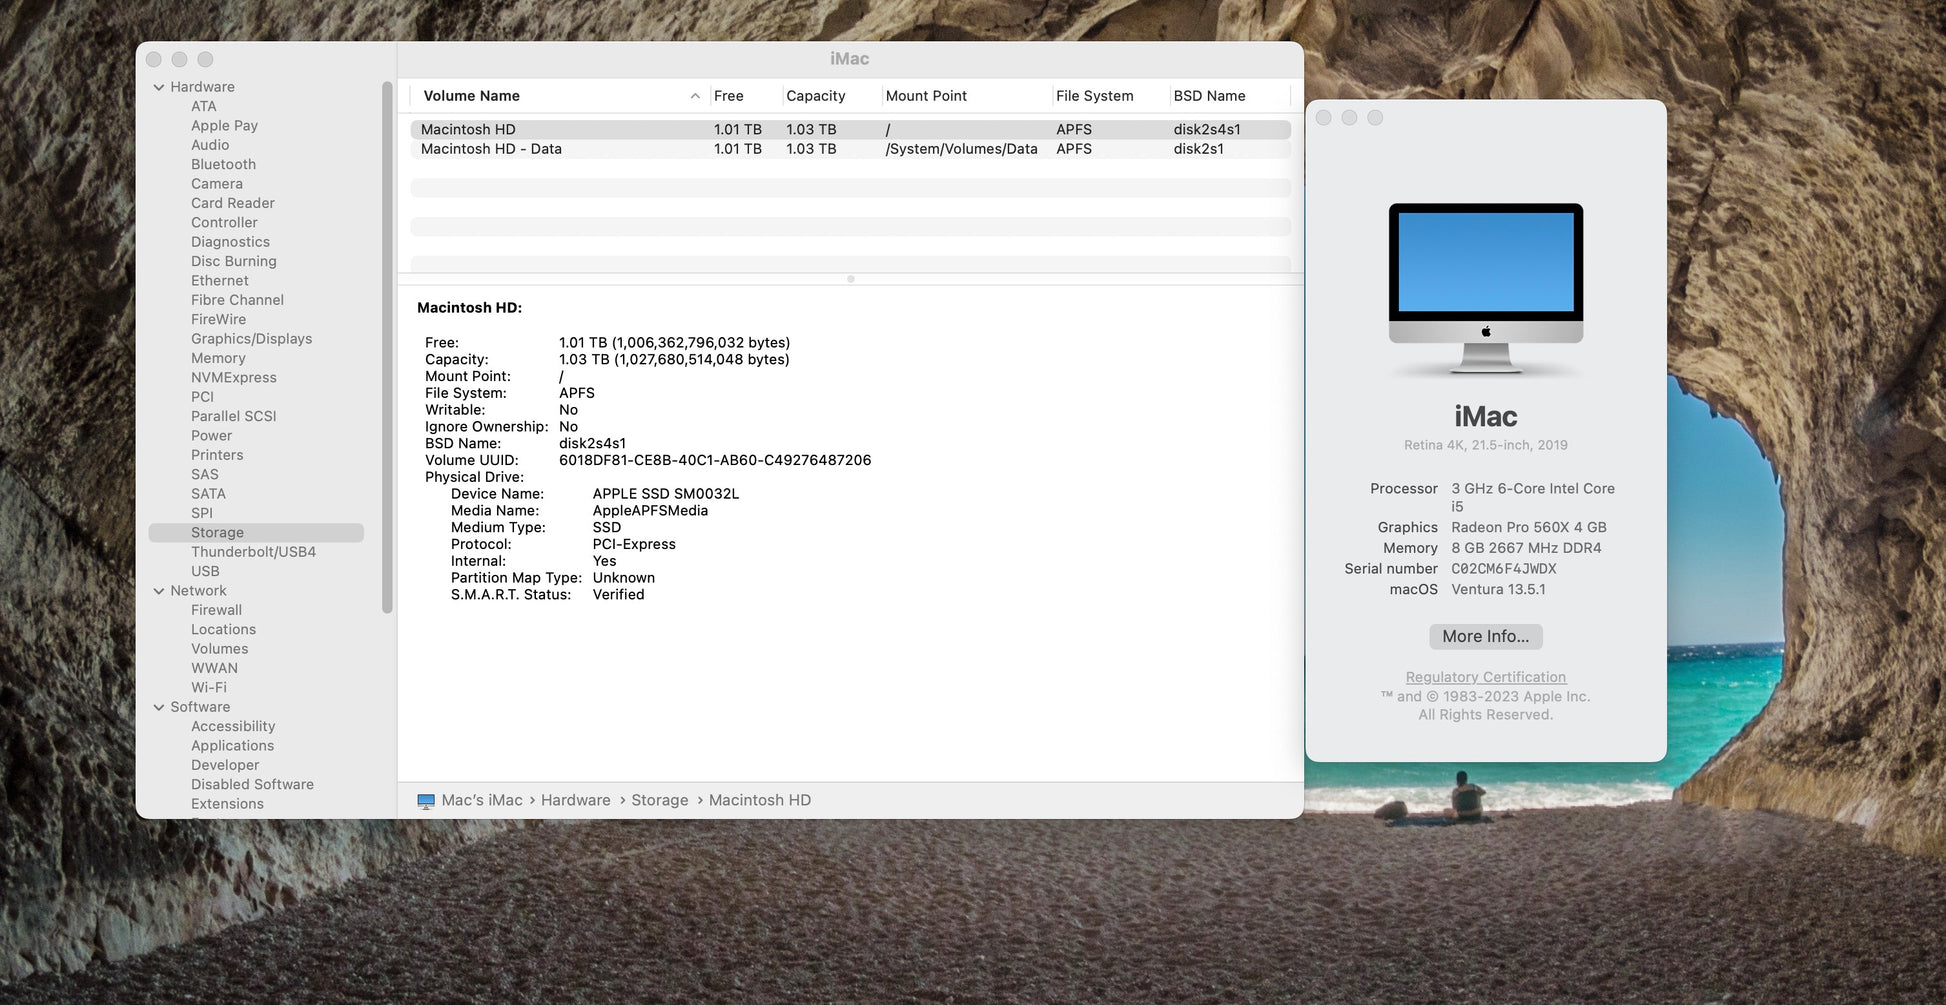
Task: Click Storage in the bottom path bar
Action: [x=659, y=801]
